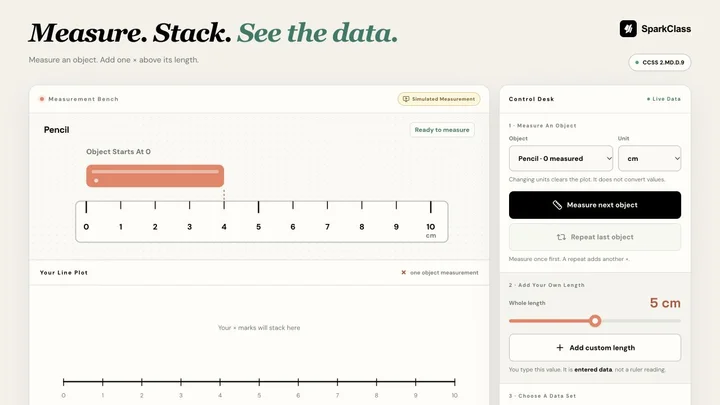Viewport: 720px width, 405px height.
Task: Click the red x legend icon
Action: (x=404, y=272)
